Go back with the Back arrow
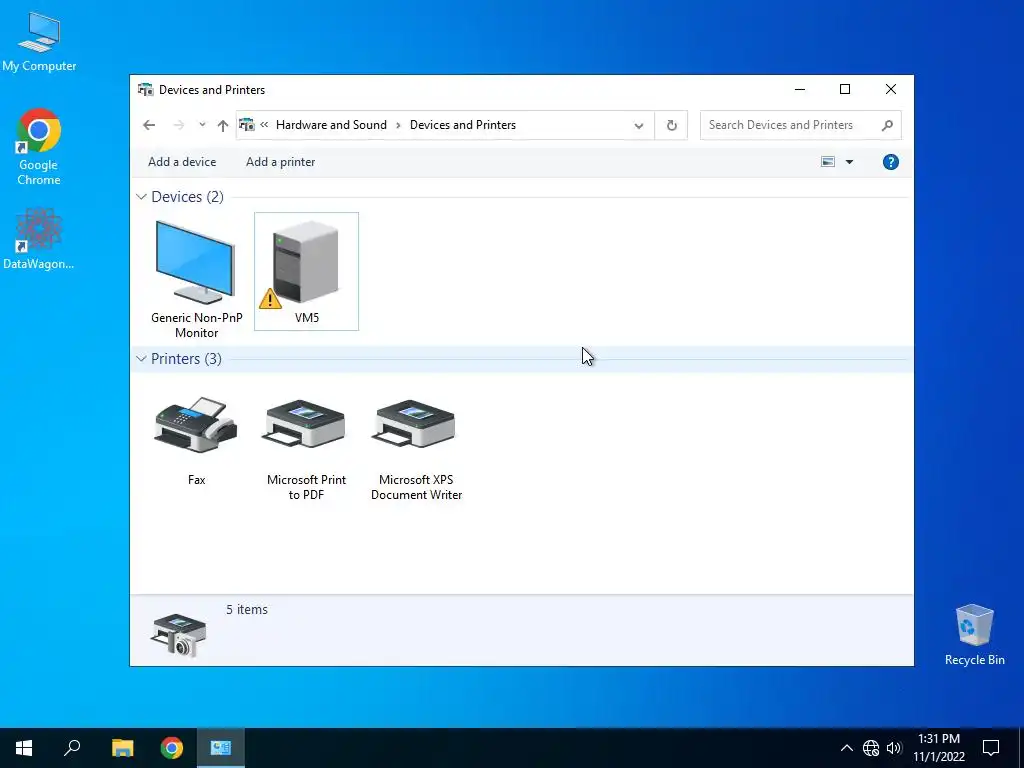This screenshot has height=768, width=1024. (149, 125)
